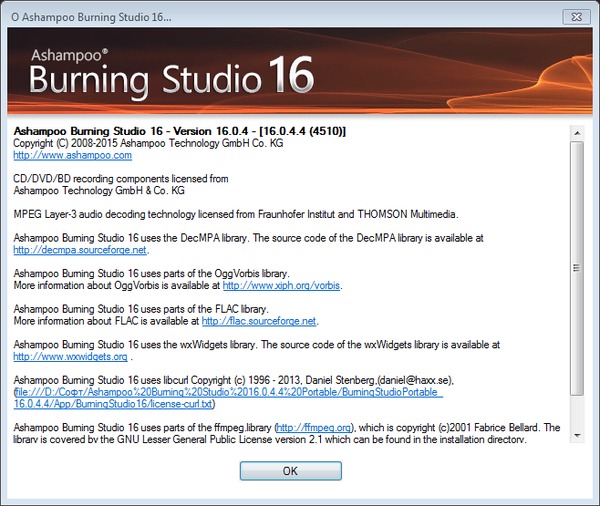Click the bold Version 16.0.4 heading
This screenshot has width=600, height=506.
click(x=178, y=131)
